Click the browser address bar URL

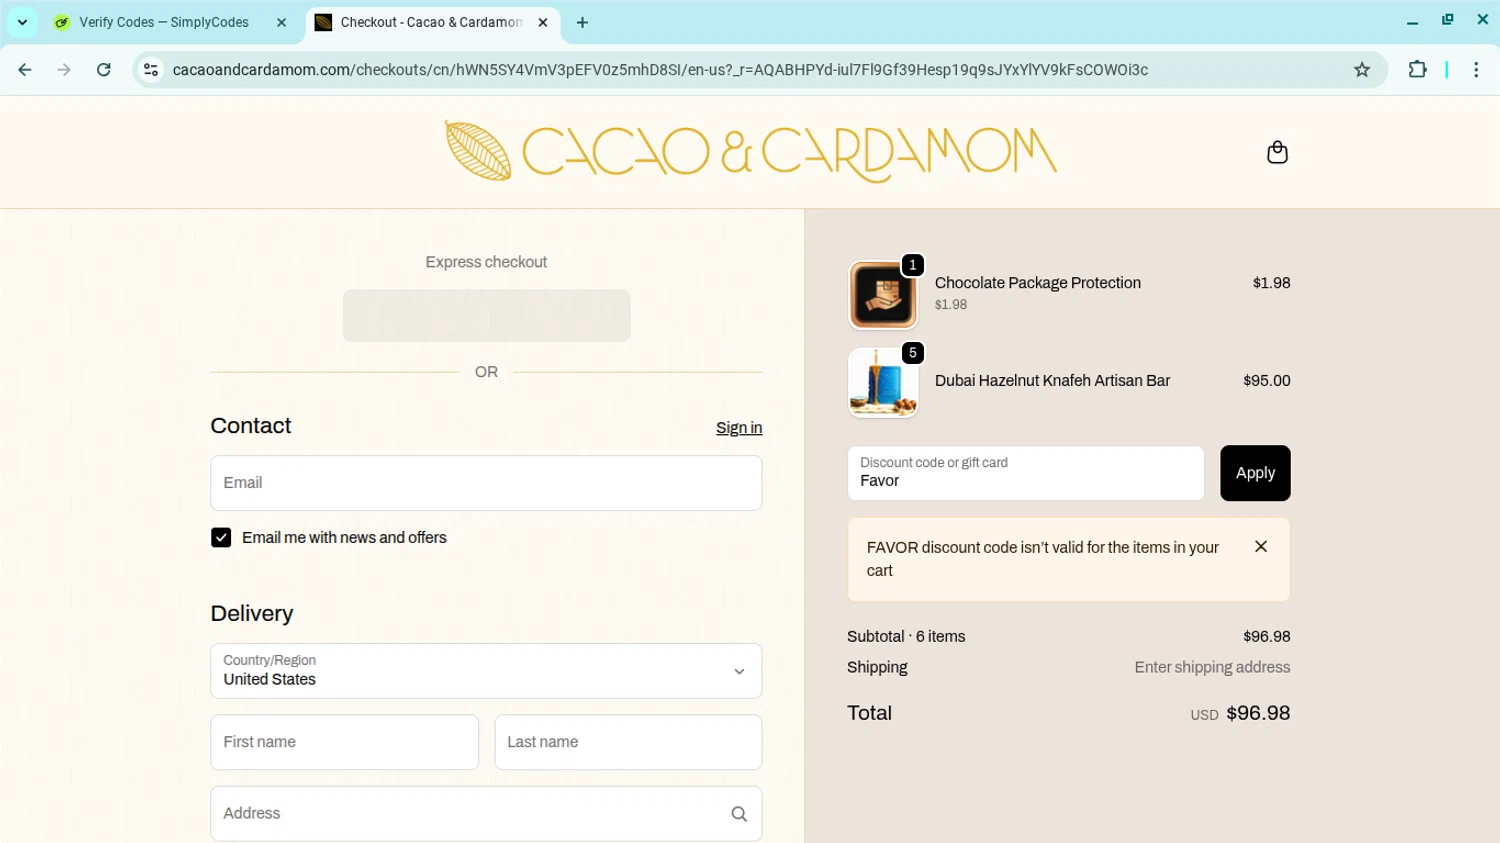point(660,70)
